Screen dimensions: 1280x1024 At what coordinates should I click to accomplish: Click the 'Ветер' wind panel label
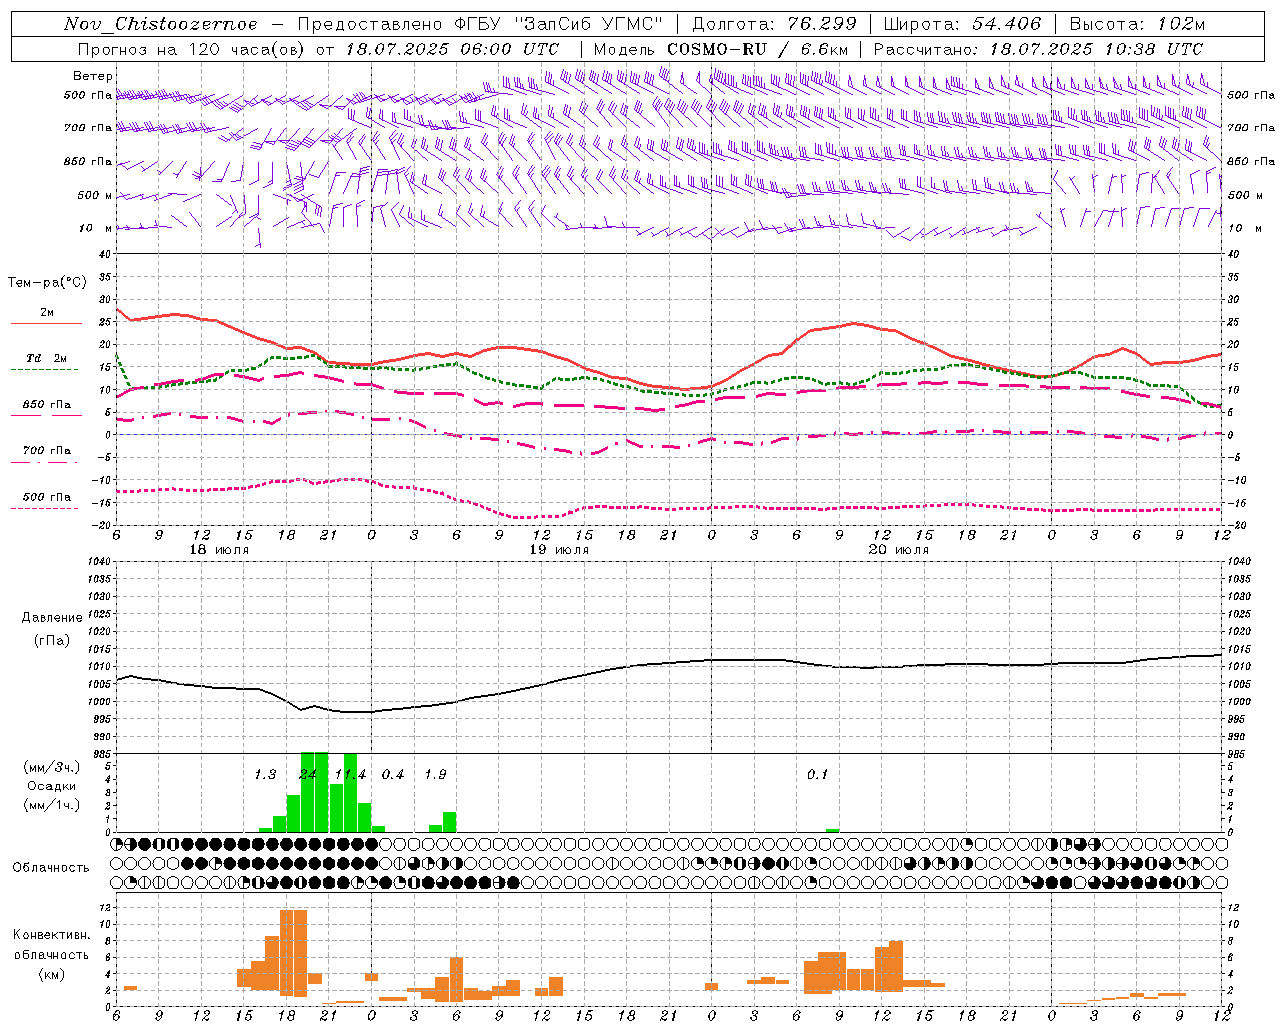(93, 76)
